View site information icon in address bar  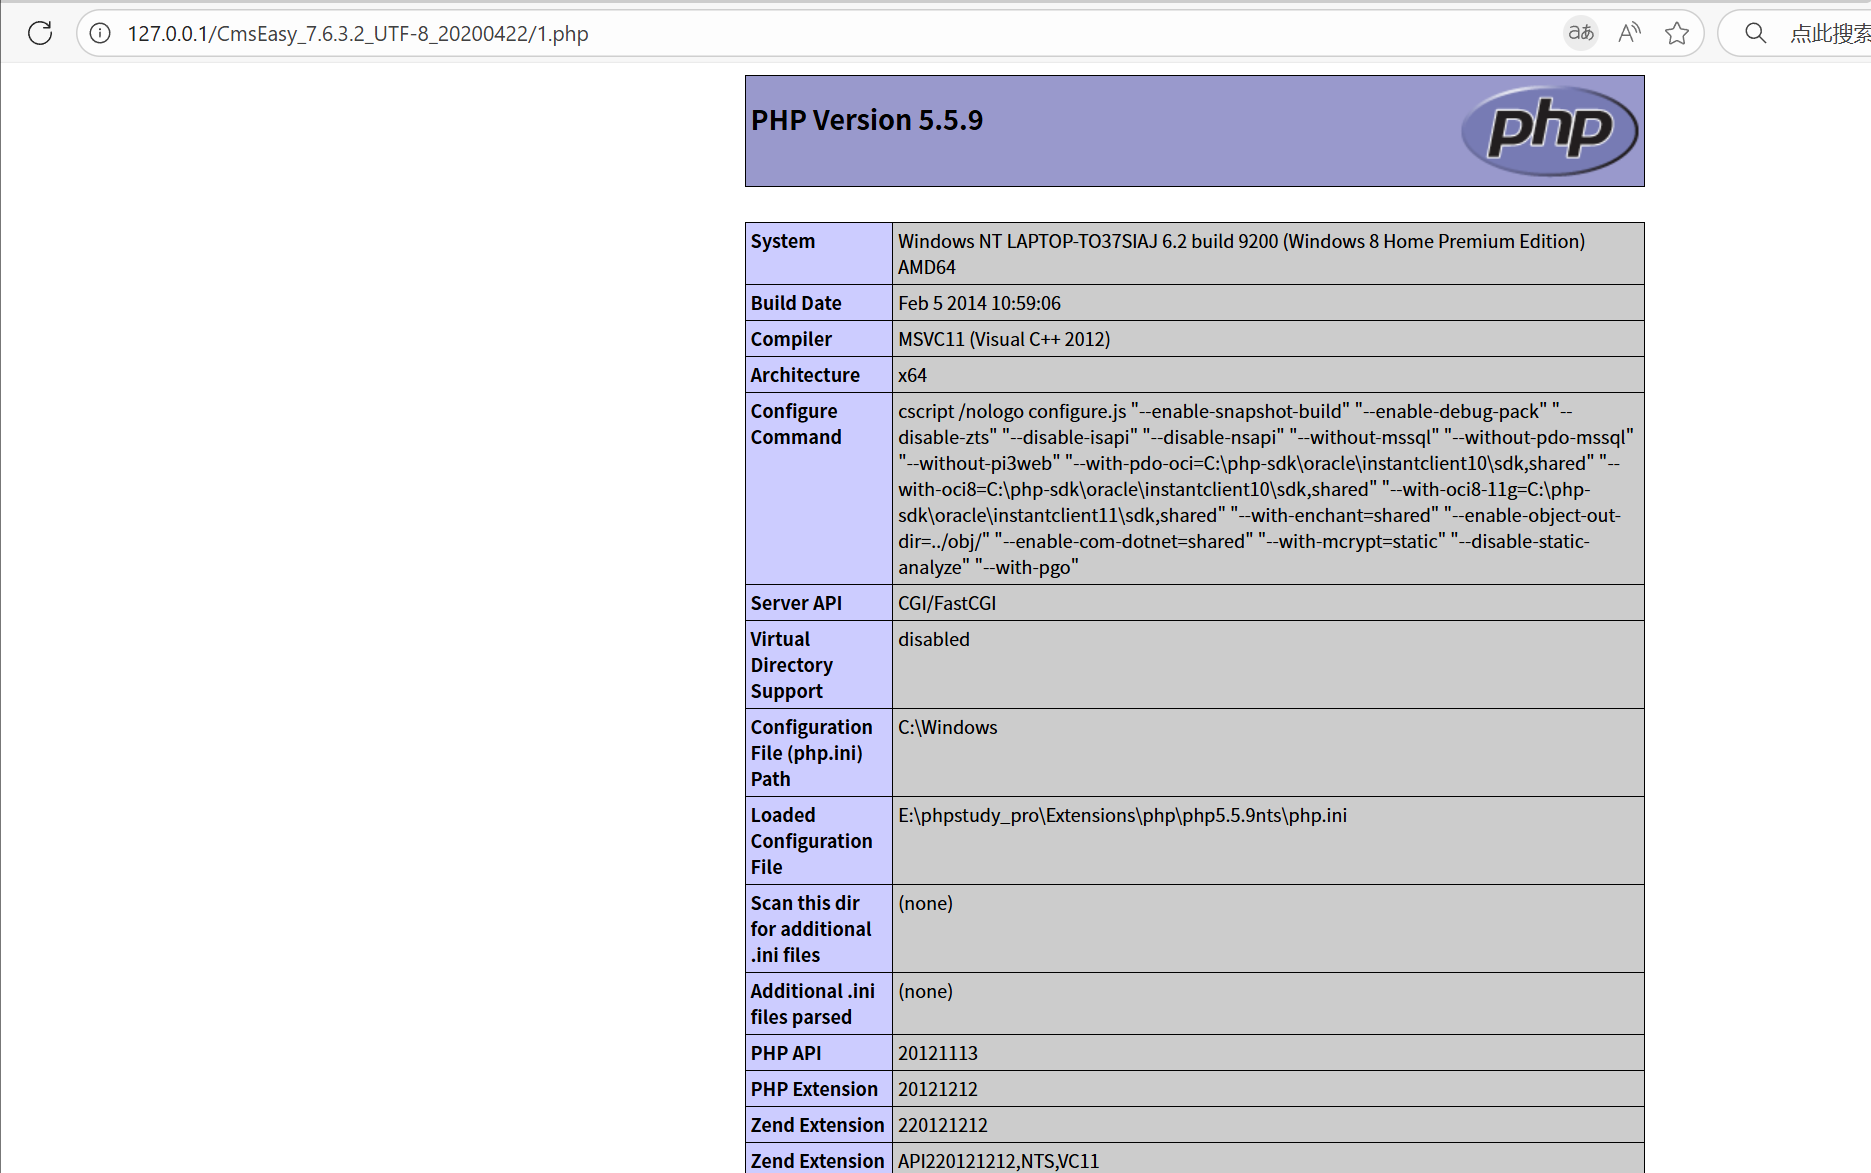pyautogui.click(x=100, y=33)
